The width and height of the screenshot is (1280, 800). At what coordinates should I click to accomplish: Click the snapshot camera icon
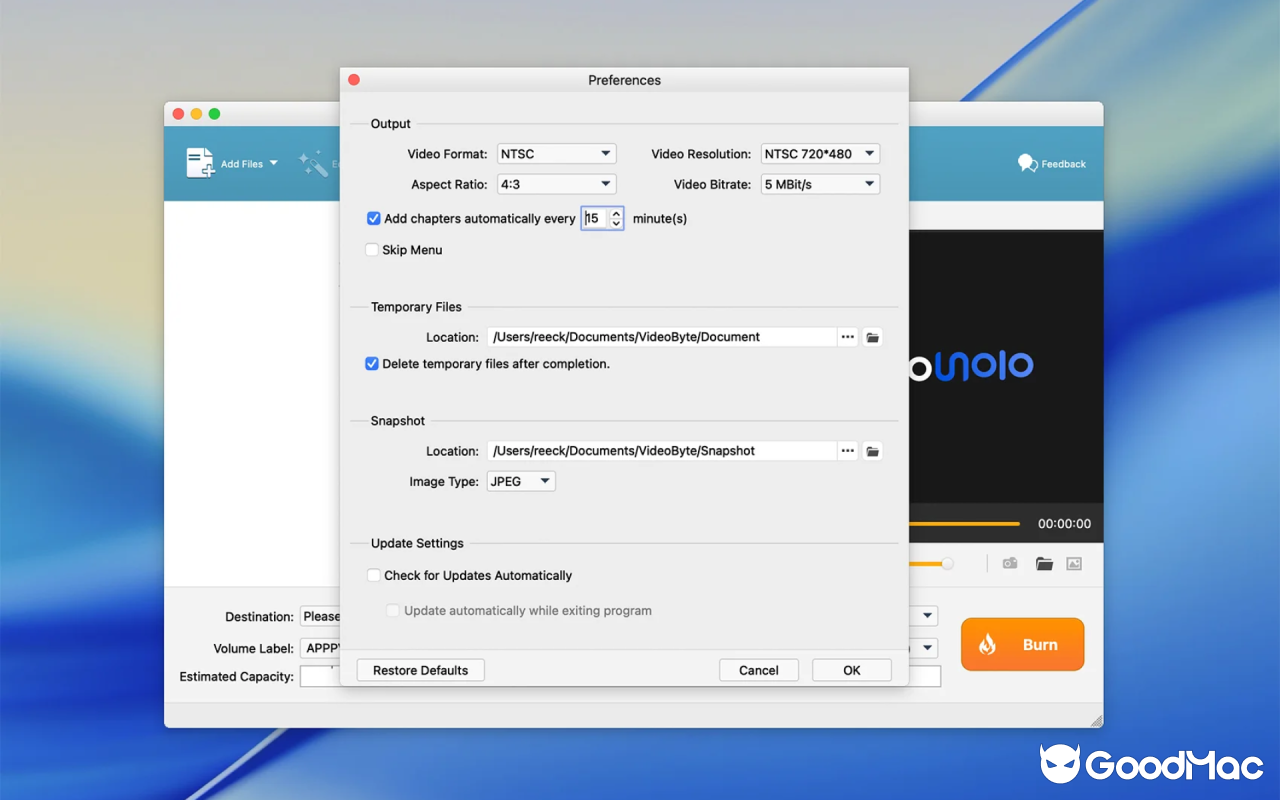[x=1009, y=563]
